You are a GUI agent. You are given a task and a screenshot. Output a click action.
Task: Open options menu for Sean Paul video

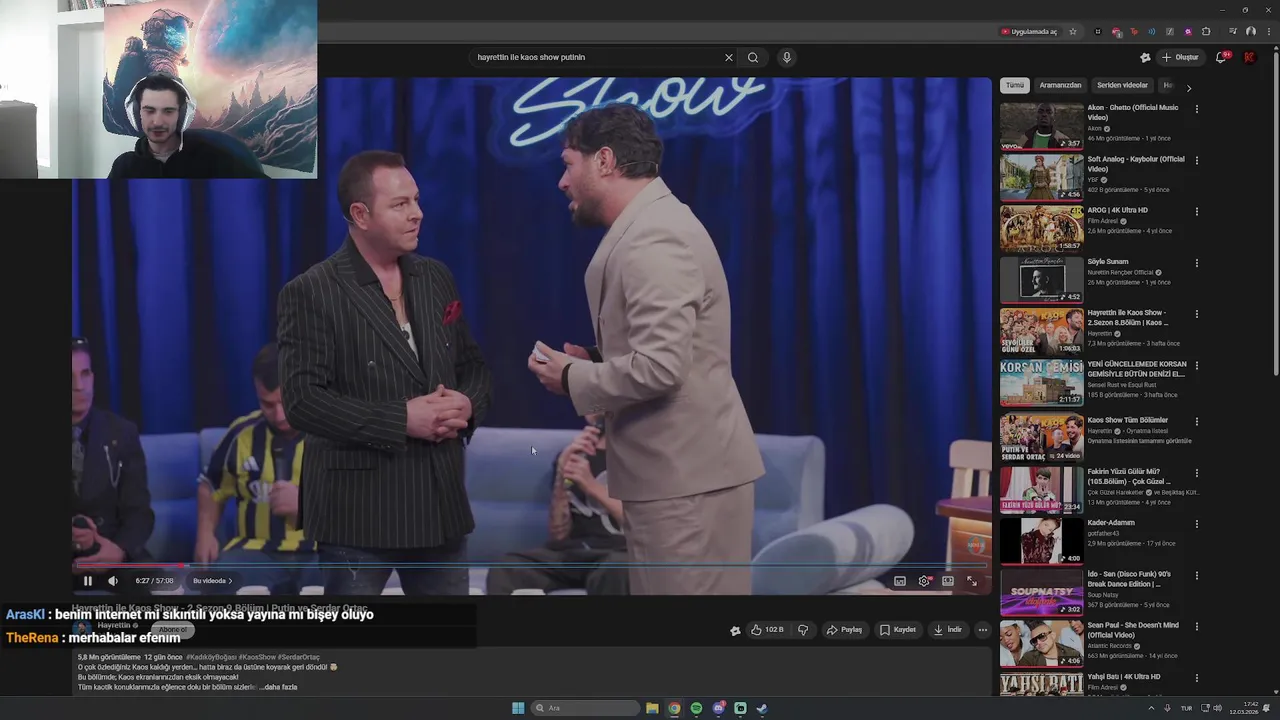click(x=1196, y=626)
